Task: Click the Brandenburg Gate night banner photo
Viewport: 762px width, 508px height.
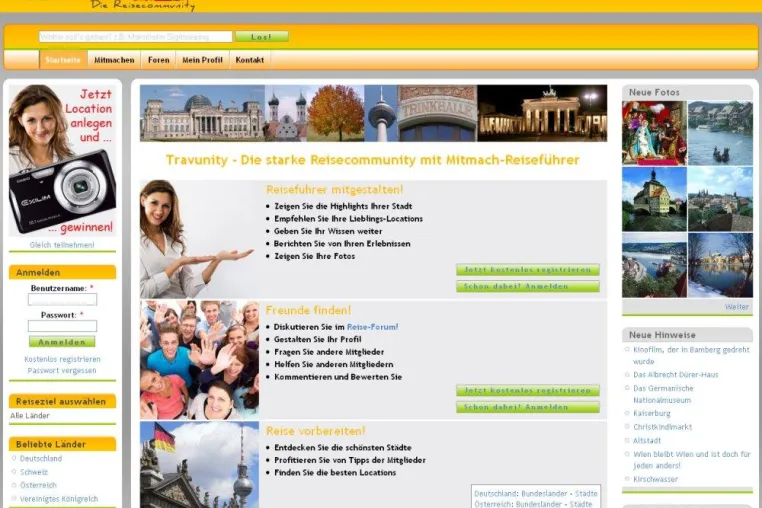Action: click(x=542, y=113)
